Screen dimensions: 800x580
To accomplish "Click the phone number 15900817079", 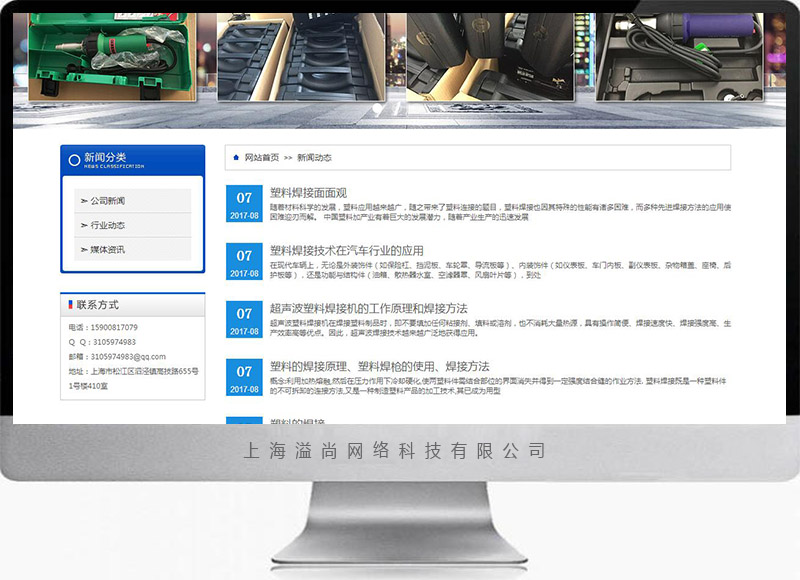I will click(x=114, y=327).
